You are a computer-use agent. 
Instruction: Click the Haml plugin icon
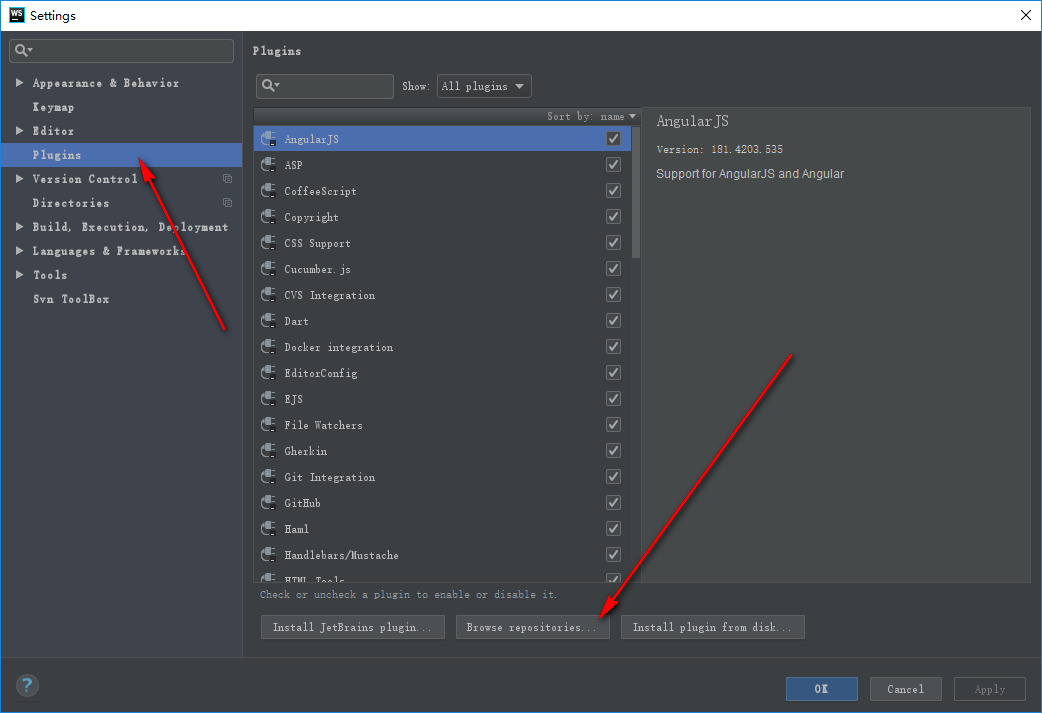point(268,528)
